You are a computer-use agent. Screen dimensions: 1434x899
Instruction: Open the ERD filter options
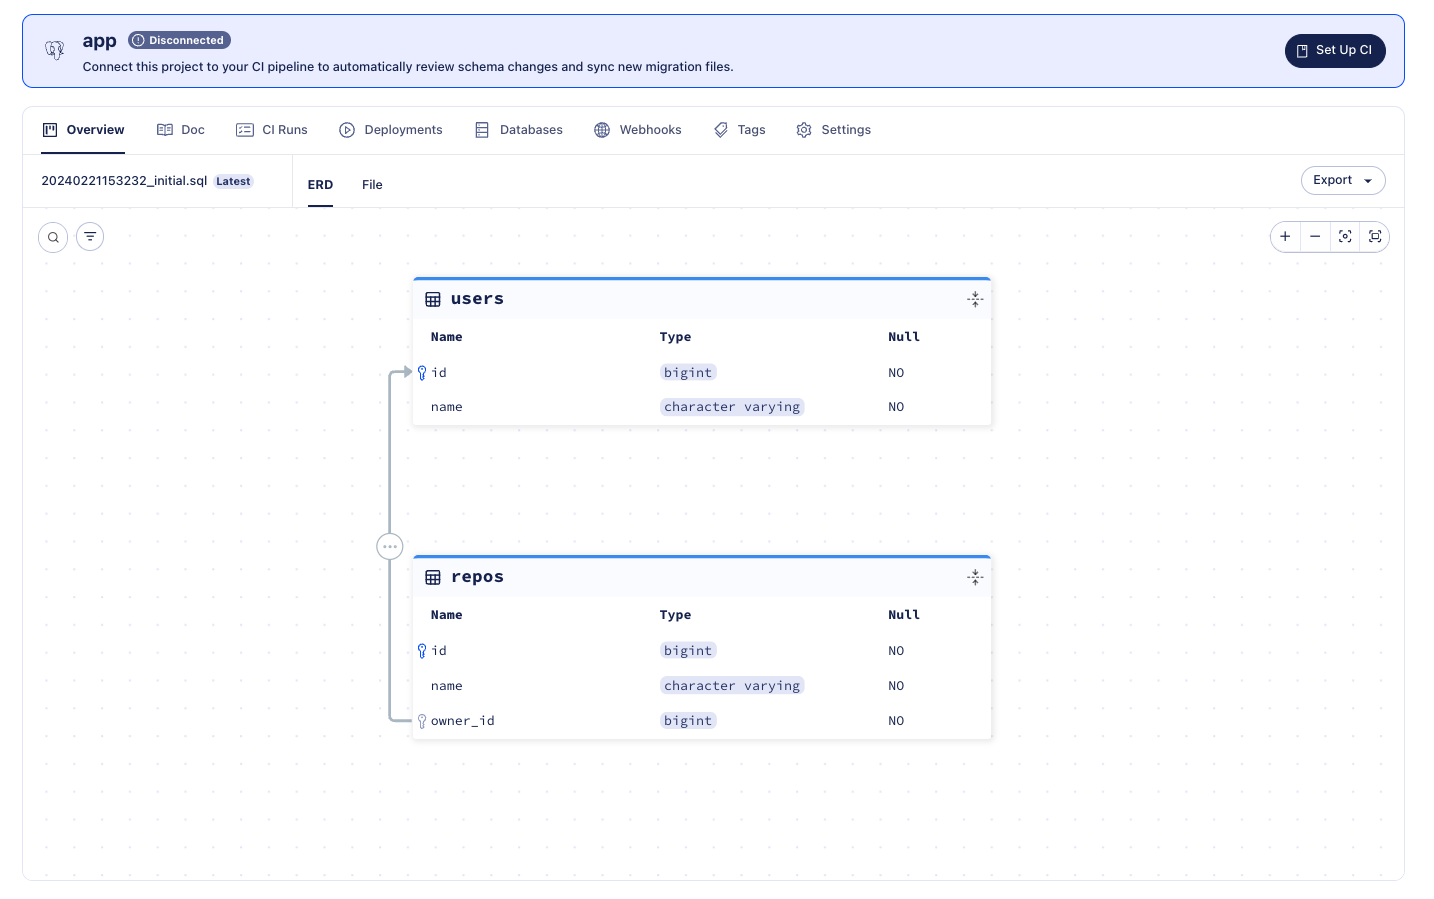90,236
